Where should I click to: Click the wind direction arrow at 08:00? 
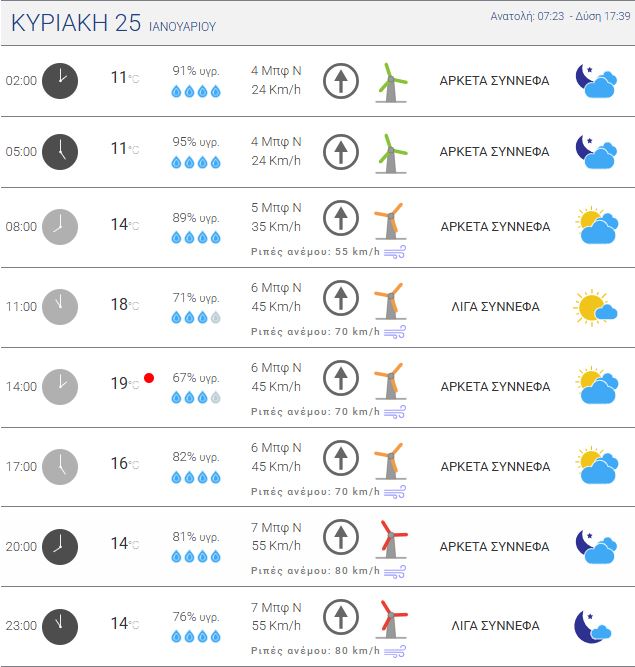point(341,218)
